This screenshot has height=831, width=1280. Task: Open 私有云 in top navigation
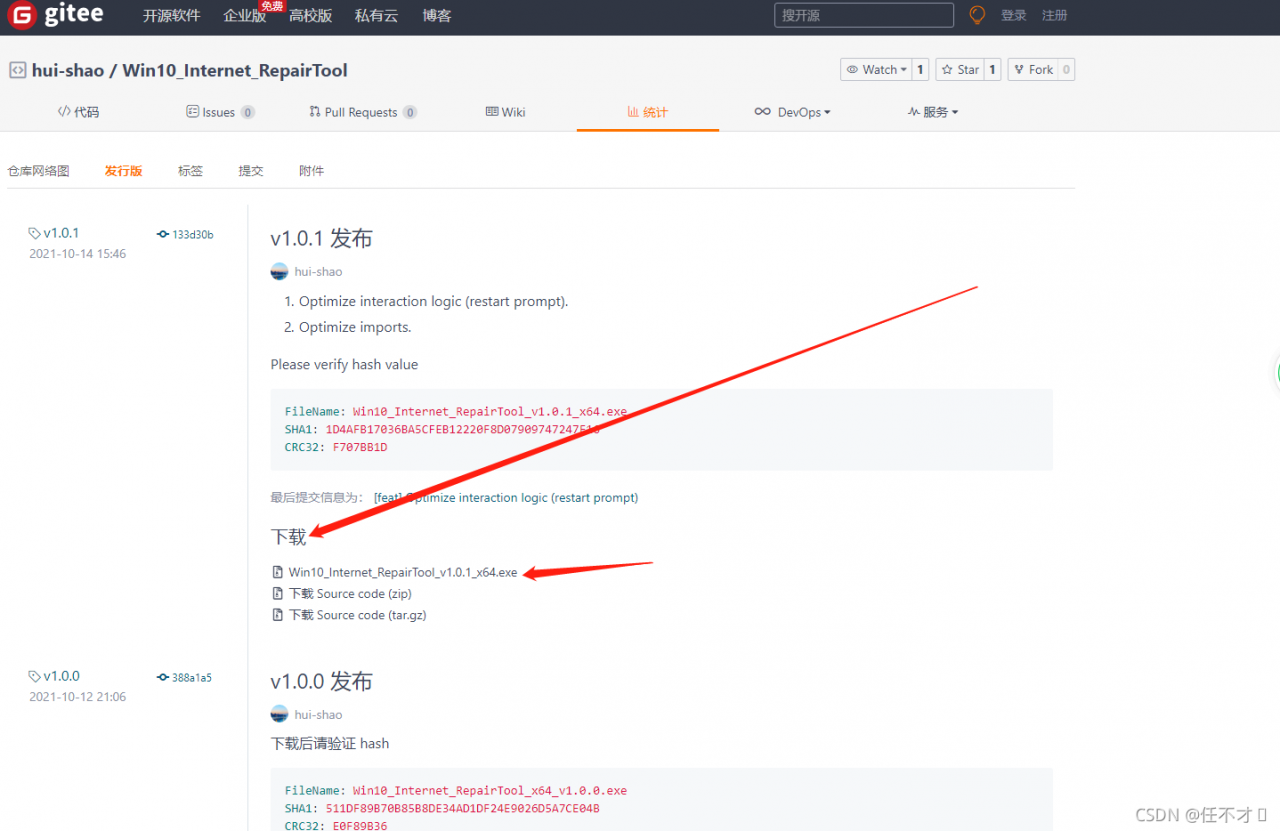point(376,15)
